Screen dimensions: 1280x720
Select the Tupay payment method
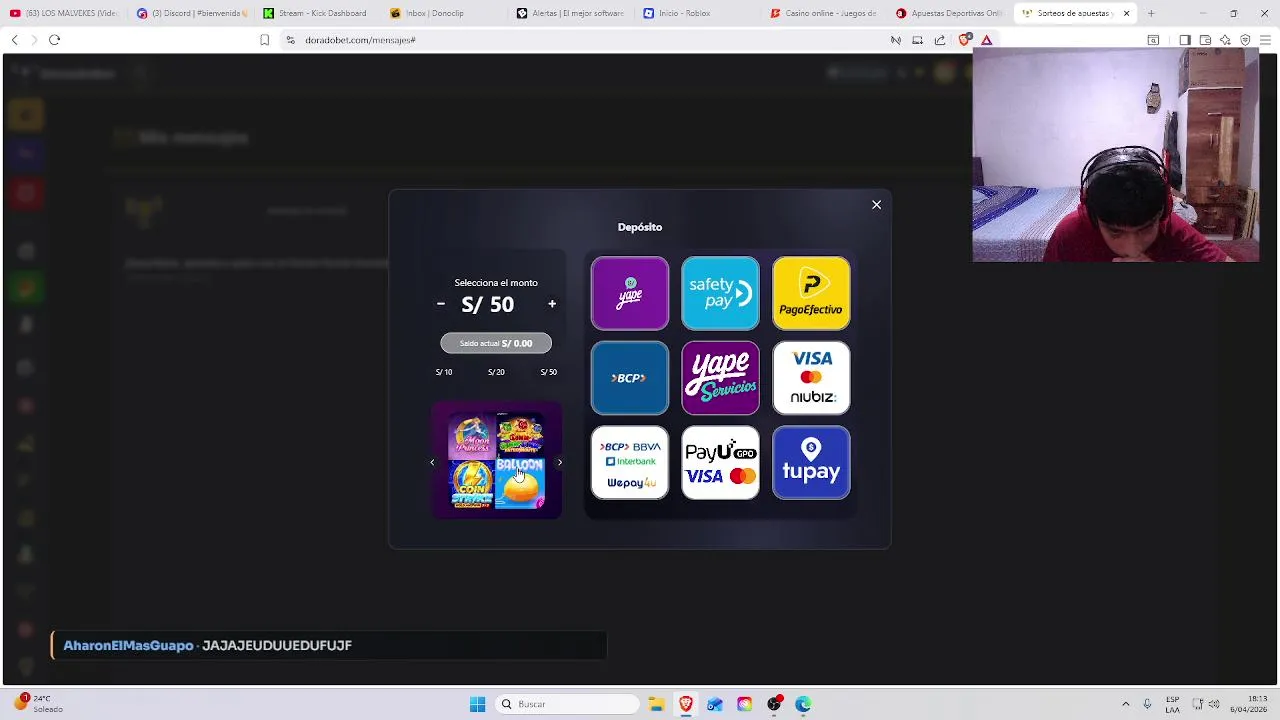point(811,463)
